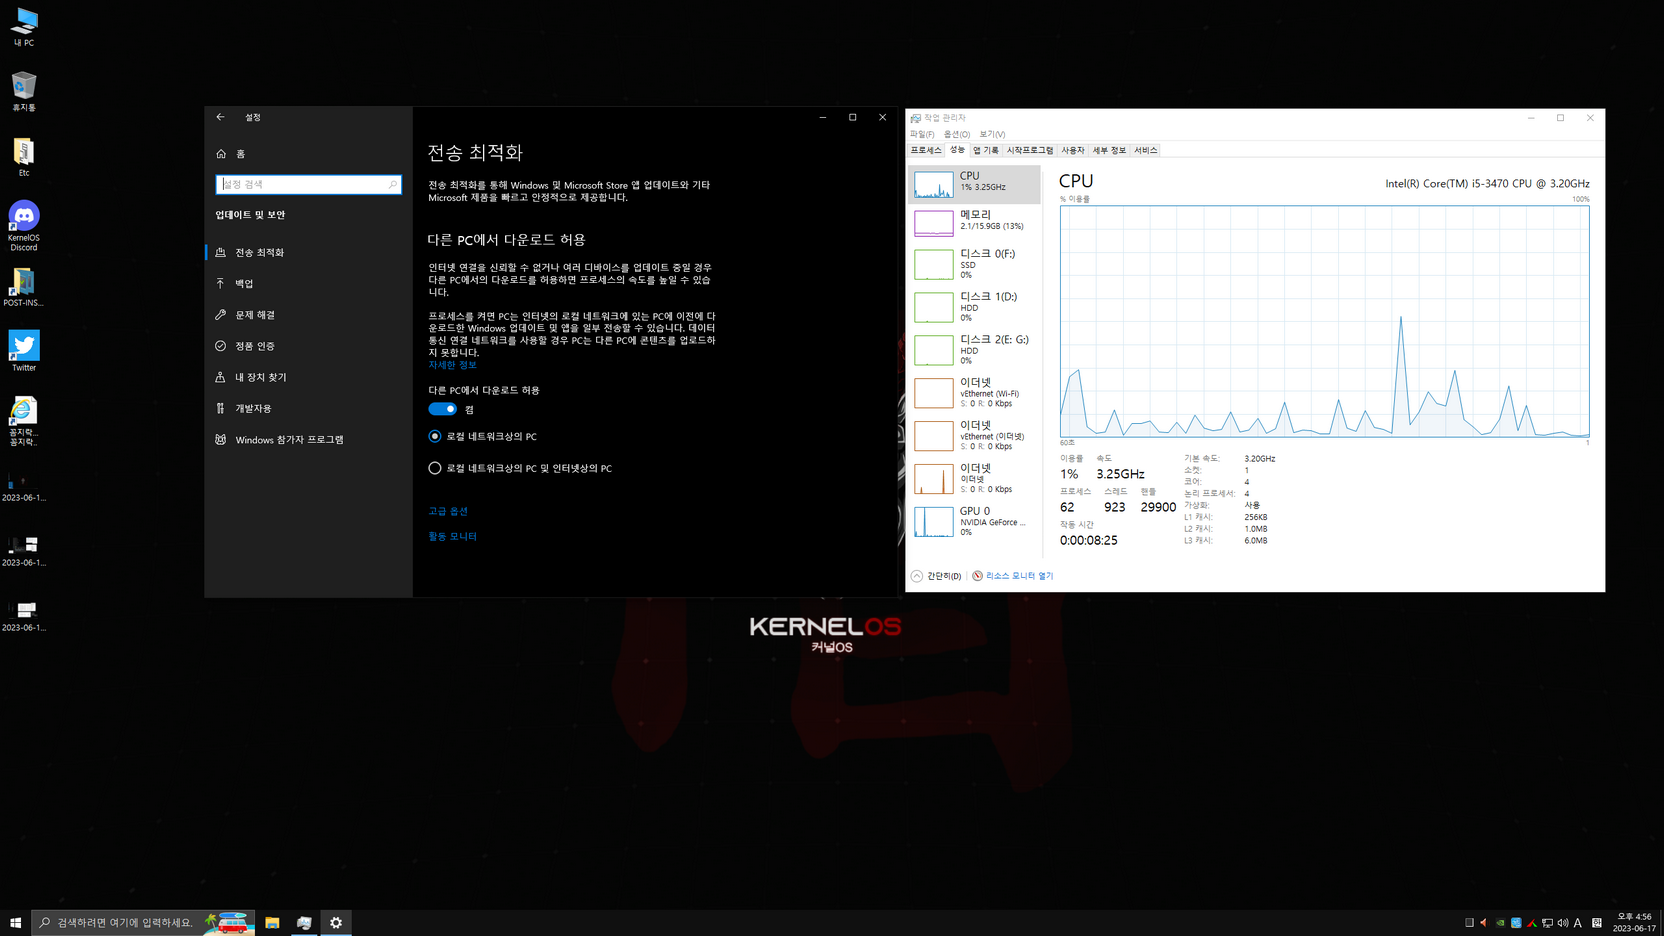Open 개발자용 (For developers) in the sidebar

pos(308,408)
